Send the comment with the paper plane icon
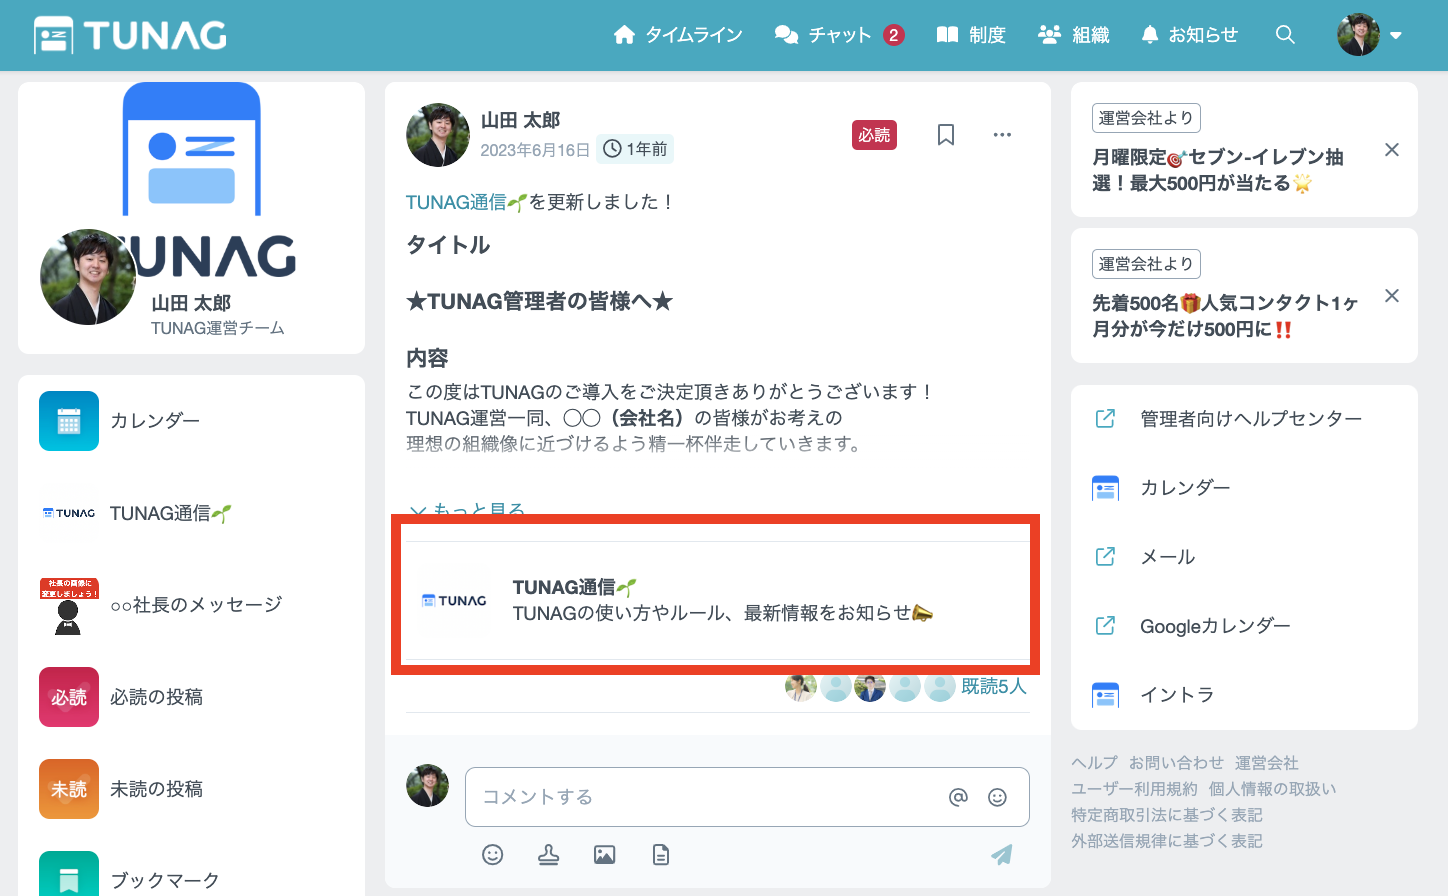 (1002, 854)
